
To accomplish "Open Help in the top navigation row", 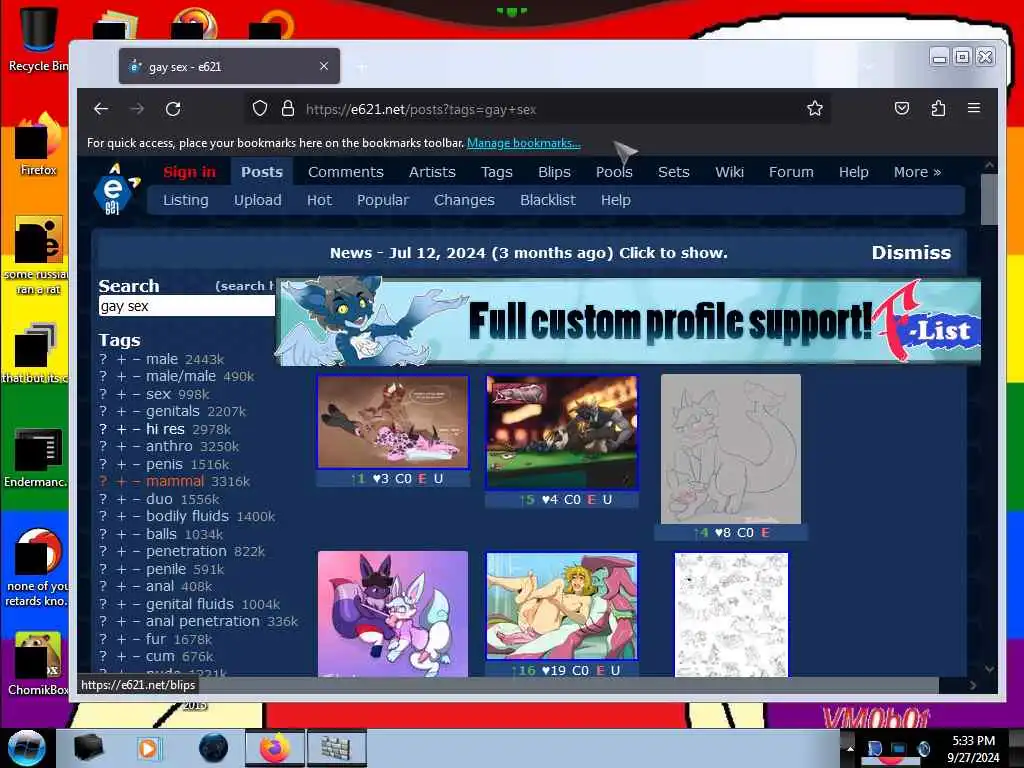I will pyautogui.click(x=853, y=172).
